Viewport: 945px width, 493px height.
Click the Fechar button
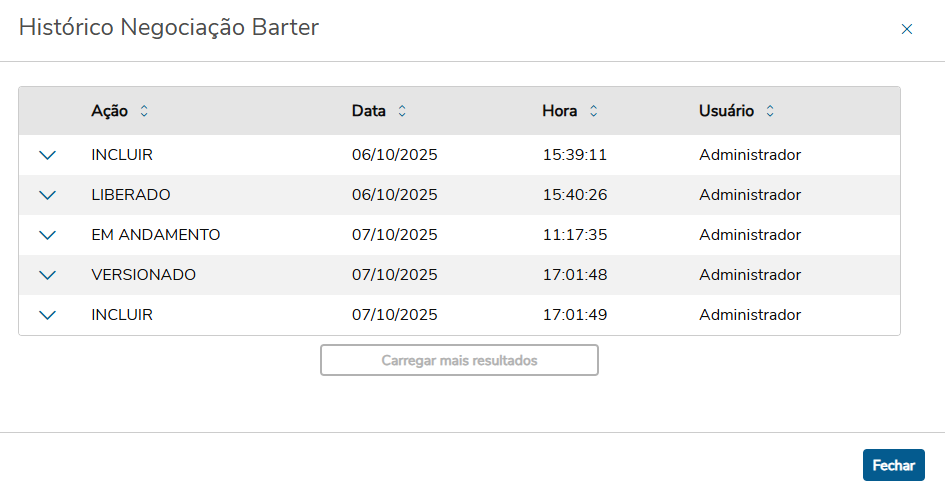pyautogui.click(x=893, y=465)
